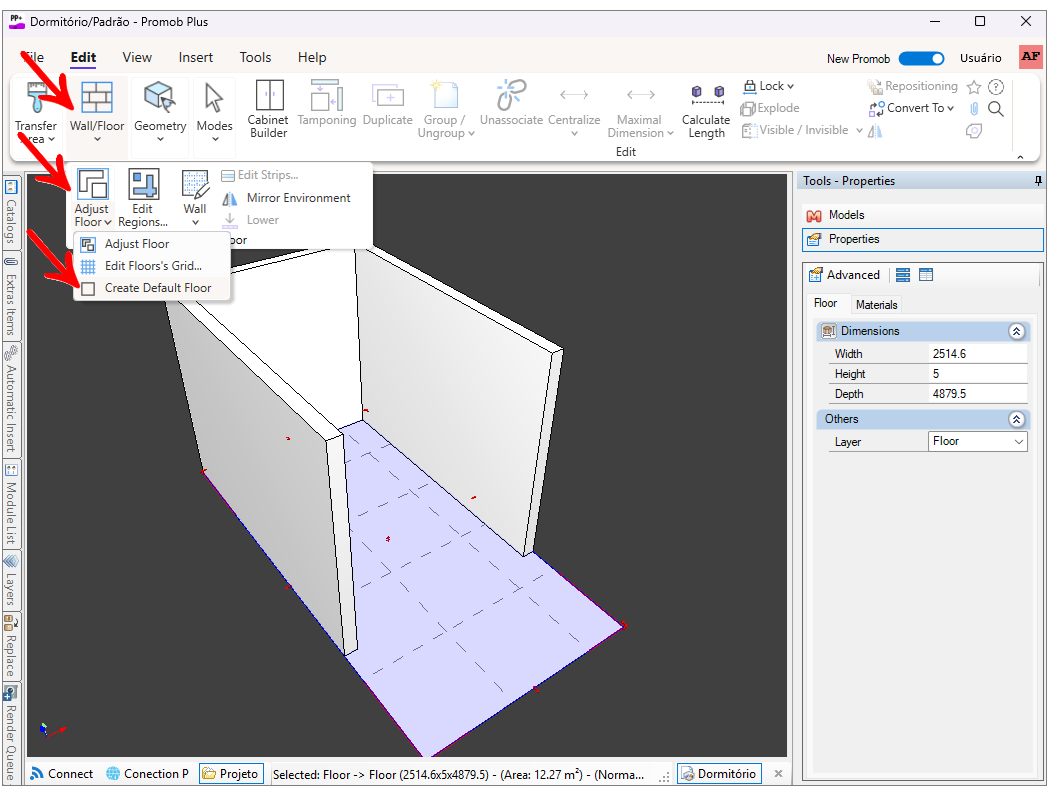The image size is (1050, 795).
Task: Click the Projeto button
Action: 231,774
